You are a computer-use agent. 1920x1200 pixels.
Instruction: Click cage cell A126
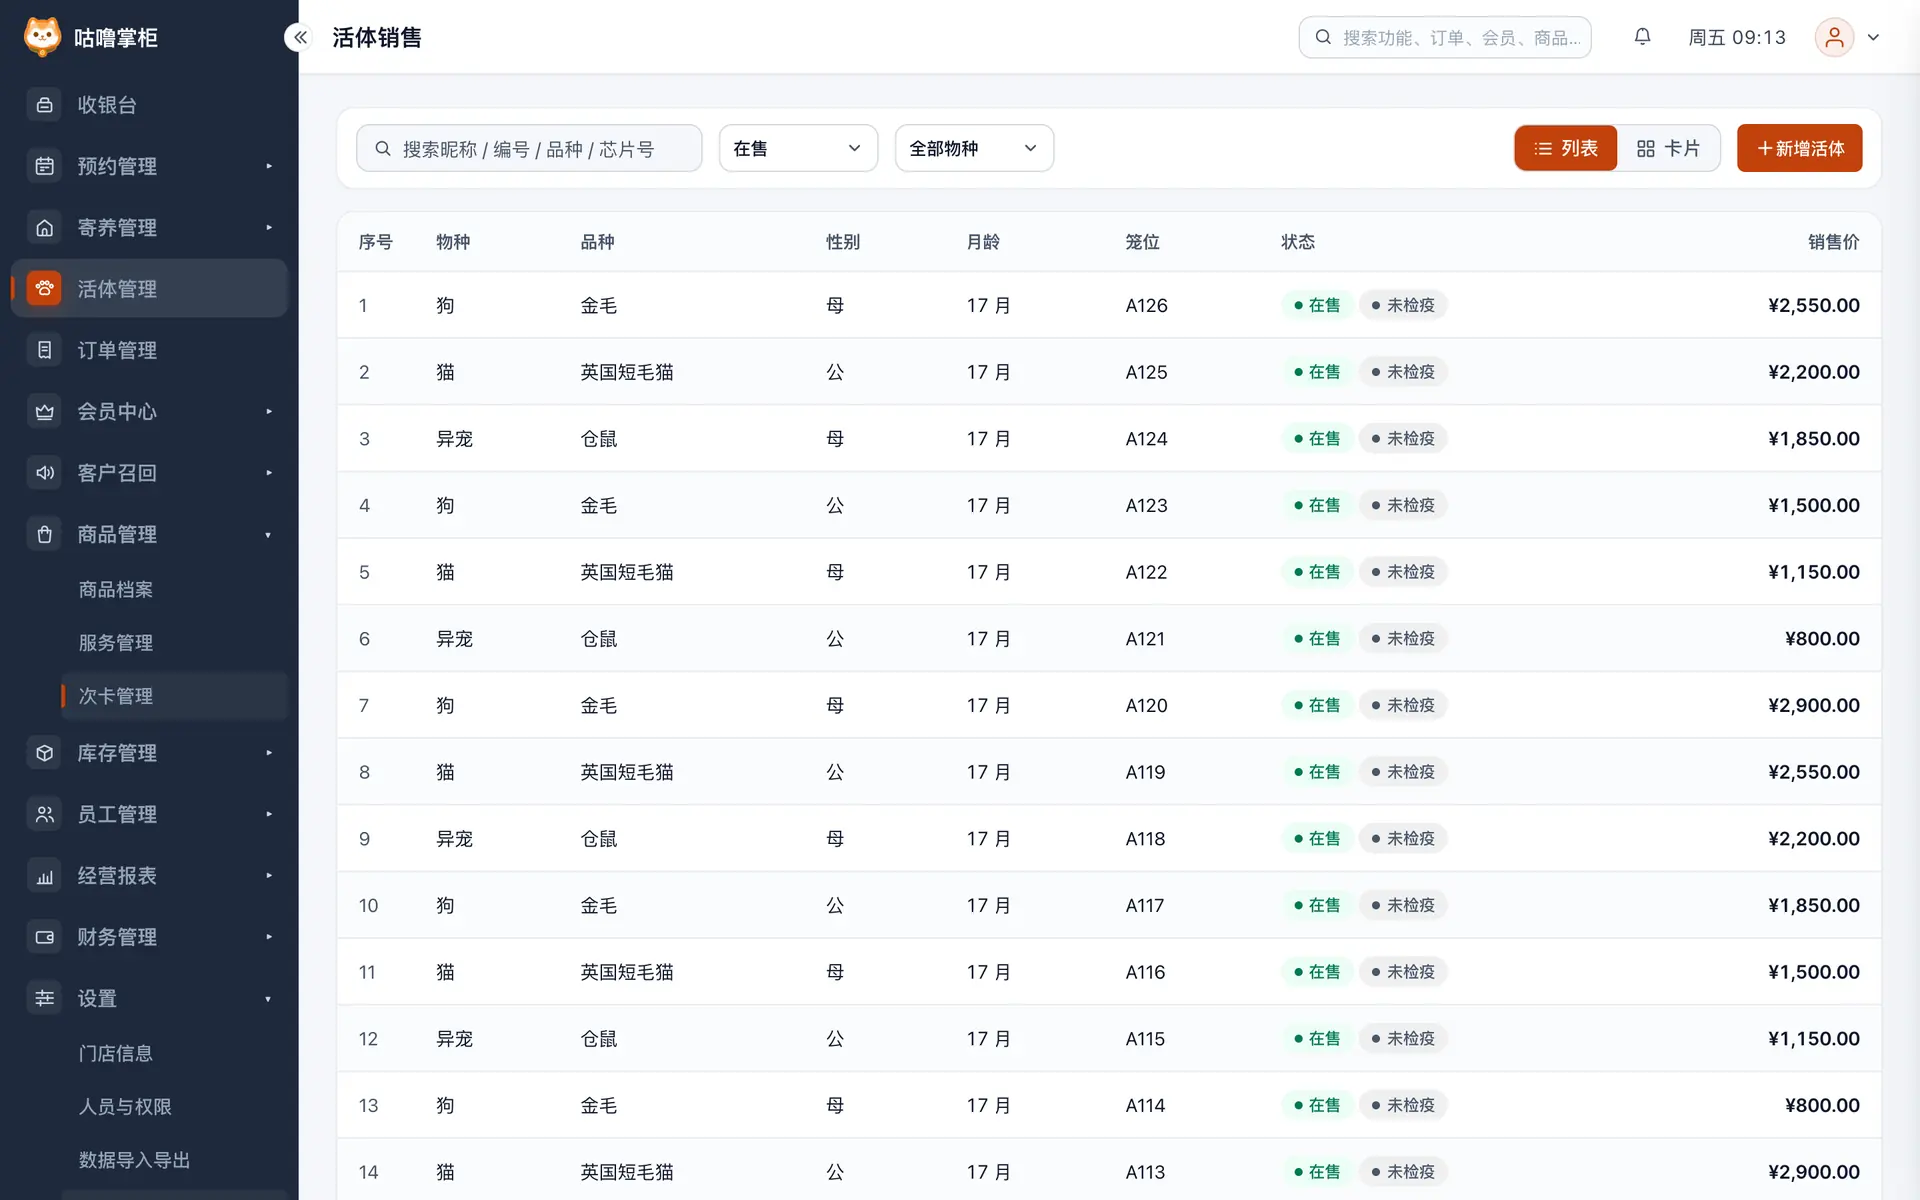[x=1146, y=305]
